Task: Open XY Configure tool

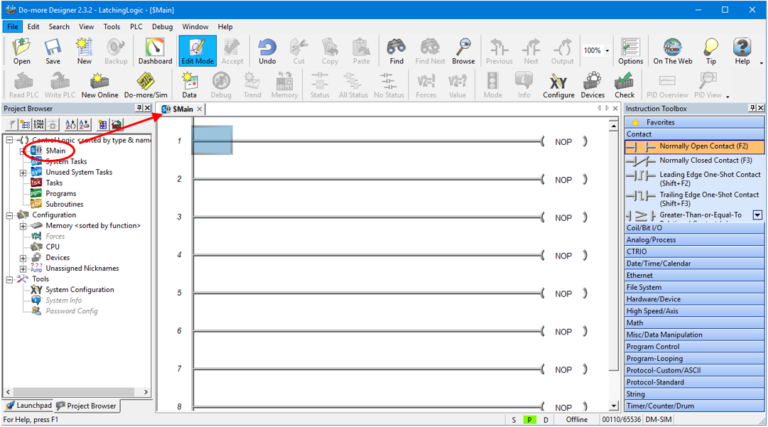Action: tap(558, 85)
